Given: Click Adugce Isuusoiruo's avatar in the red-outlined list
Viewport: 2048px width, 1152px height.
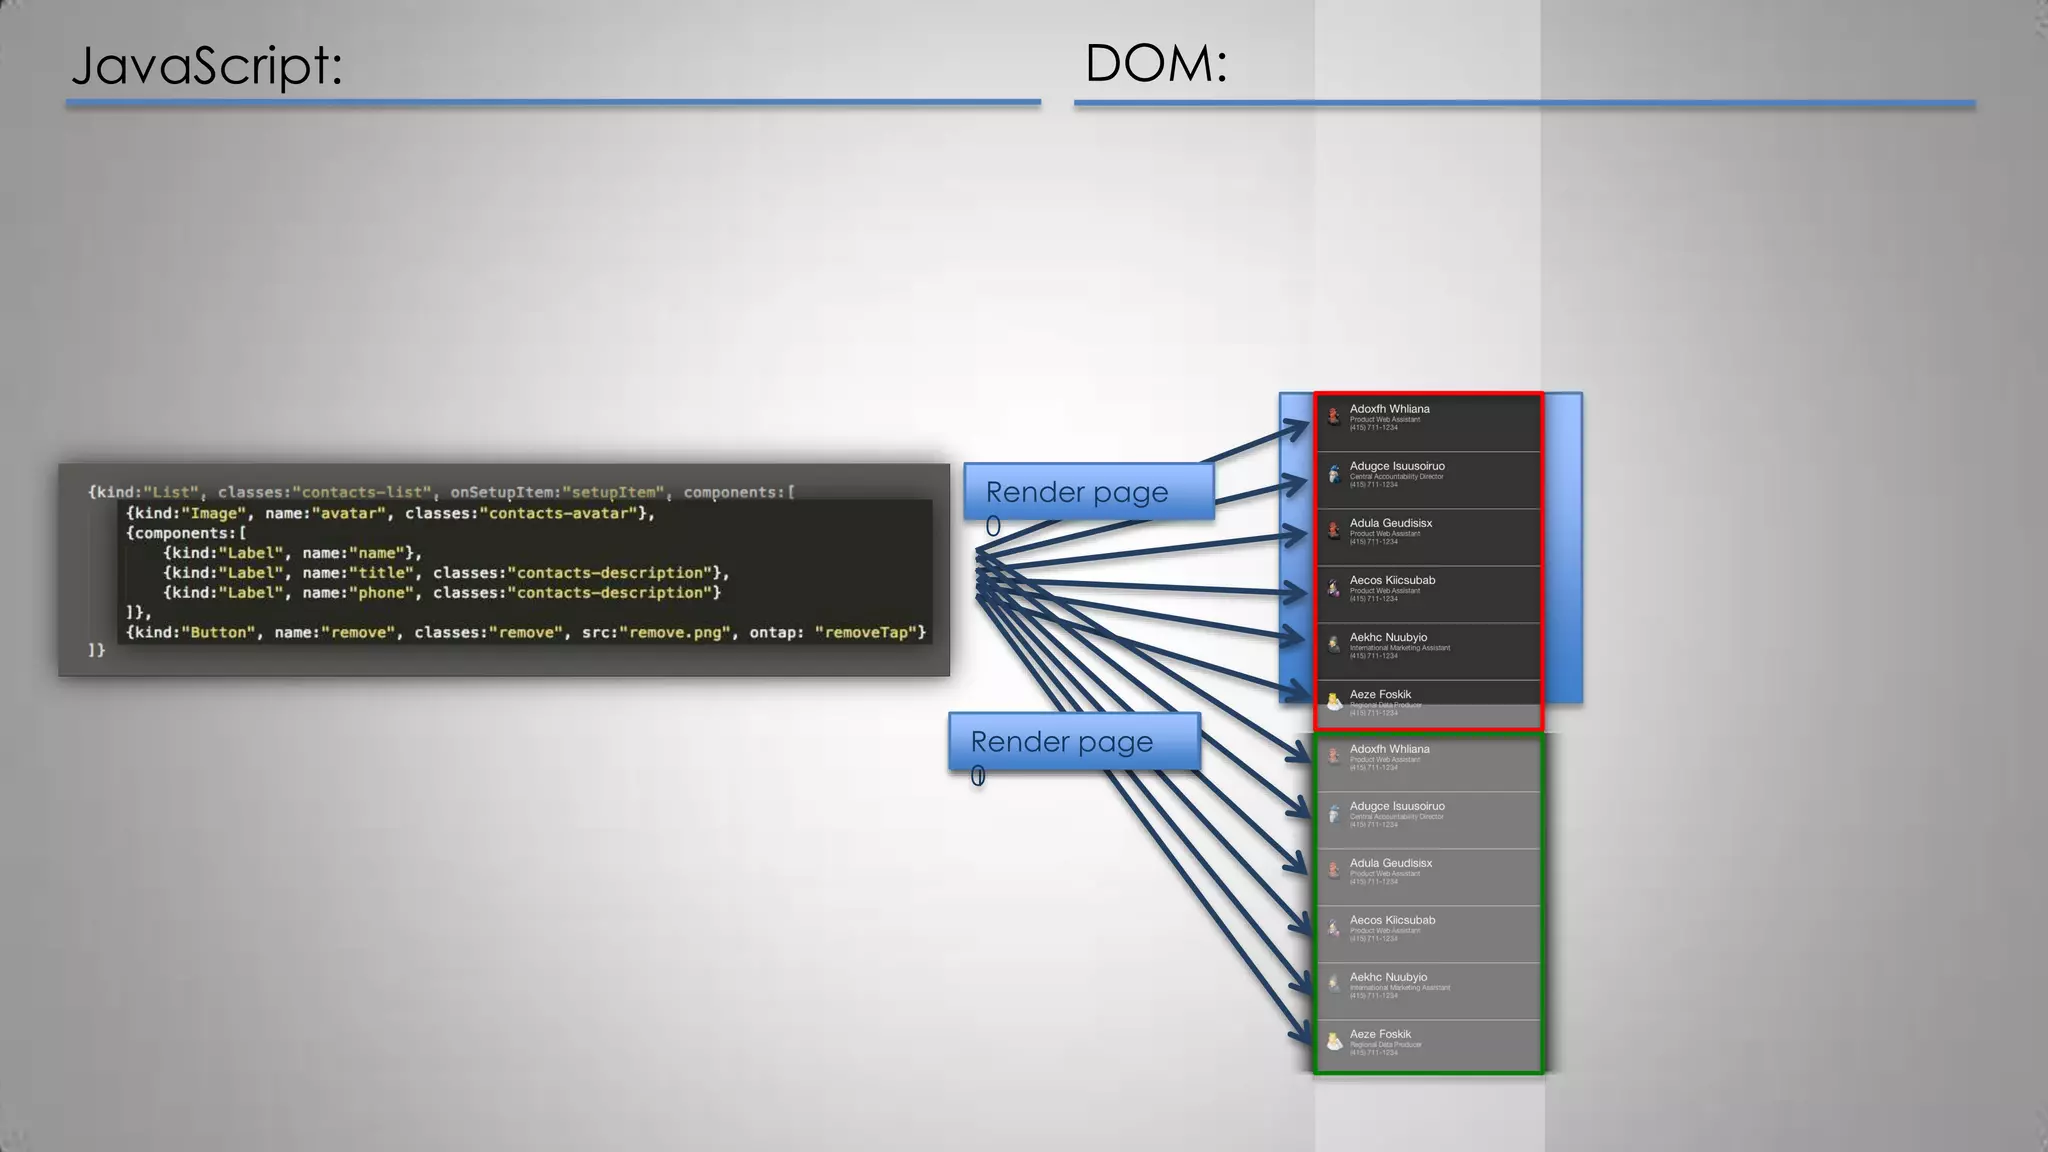Looking at the screenshot, I should (x=1334, y=473).
